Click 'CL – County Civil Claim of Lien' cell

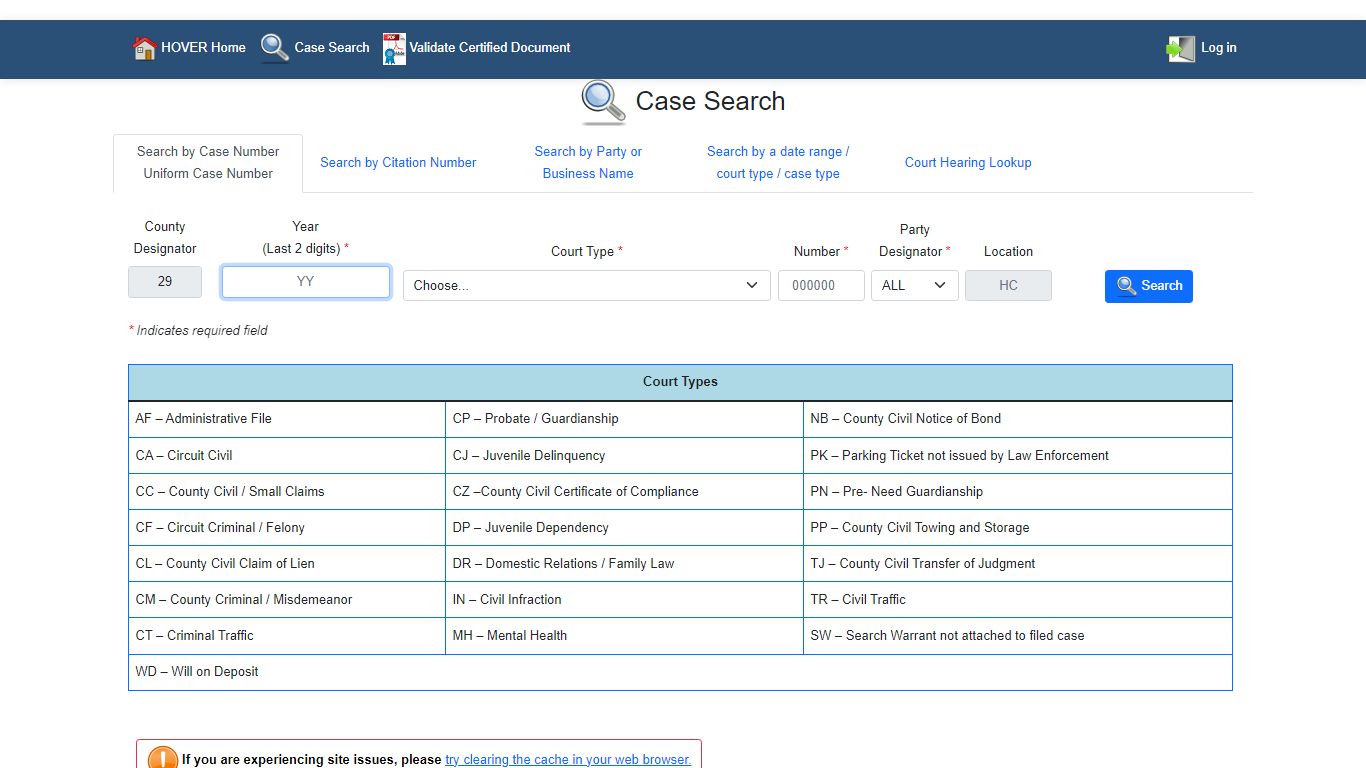[287, 563]
